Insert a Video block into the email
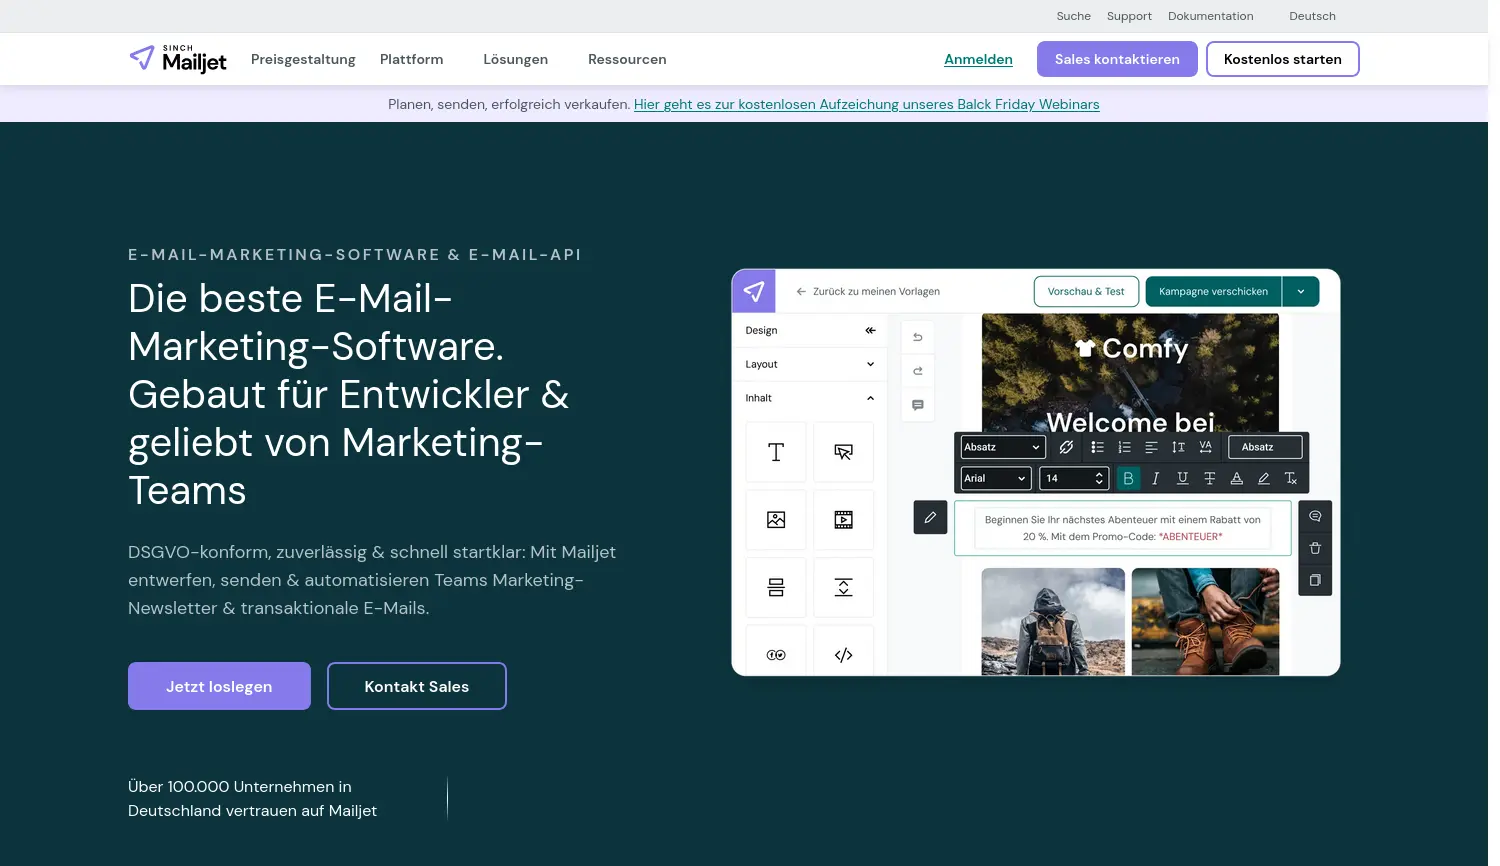Image resolution: width=1500 pixels, height=866 pixels. [x=844, y=520]
